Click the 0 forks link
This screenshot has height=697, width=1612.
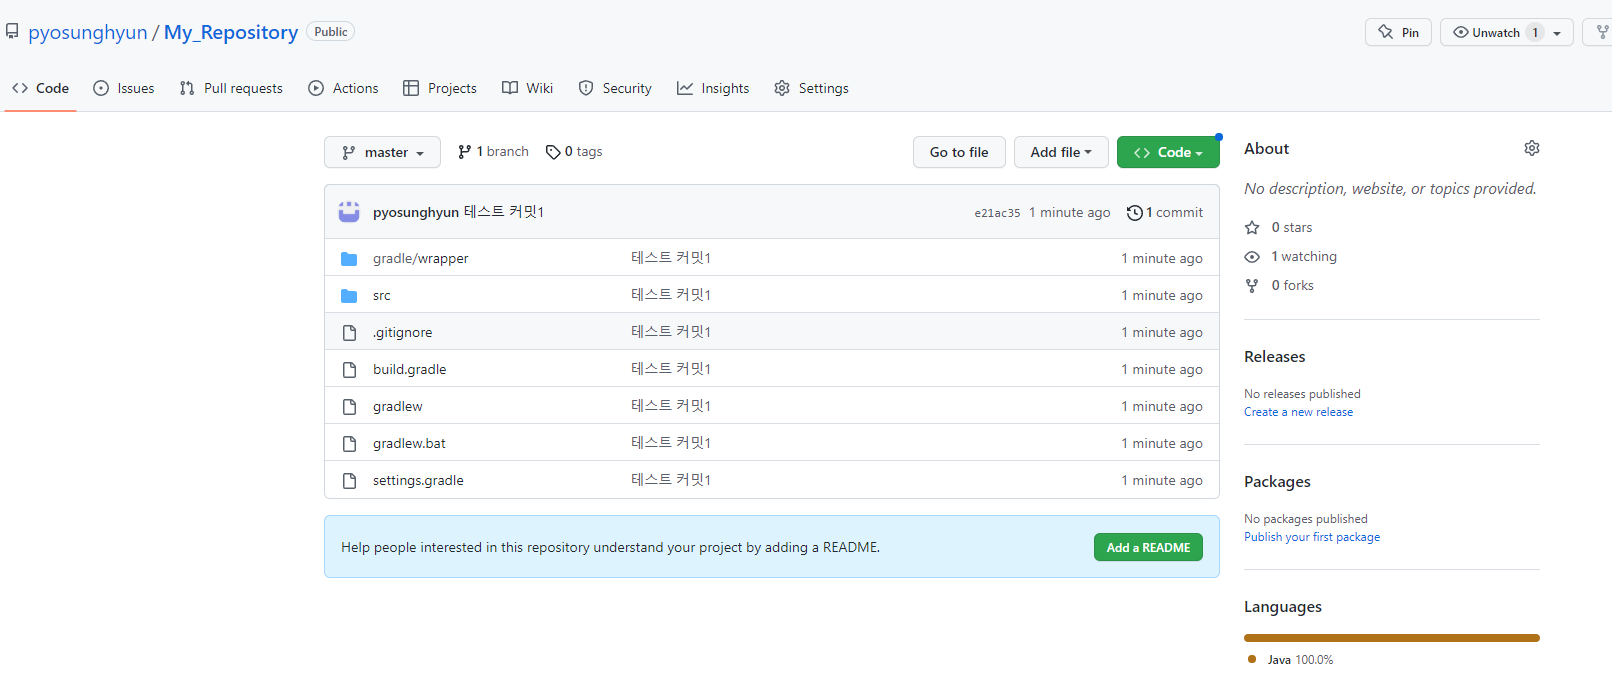coord(1279,286)
